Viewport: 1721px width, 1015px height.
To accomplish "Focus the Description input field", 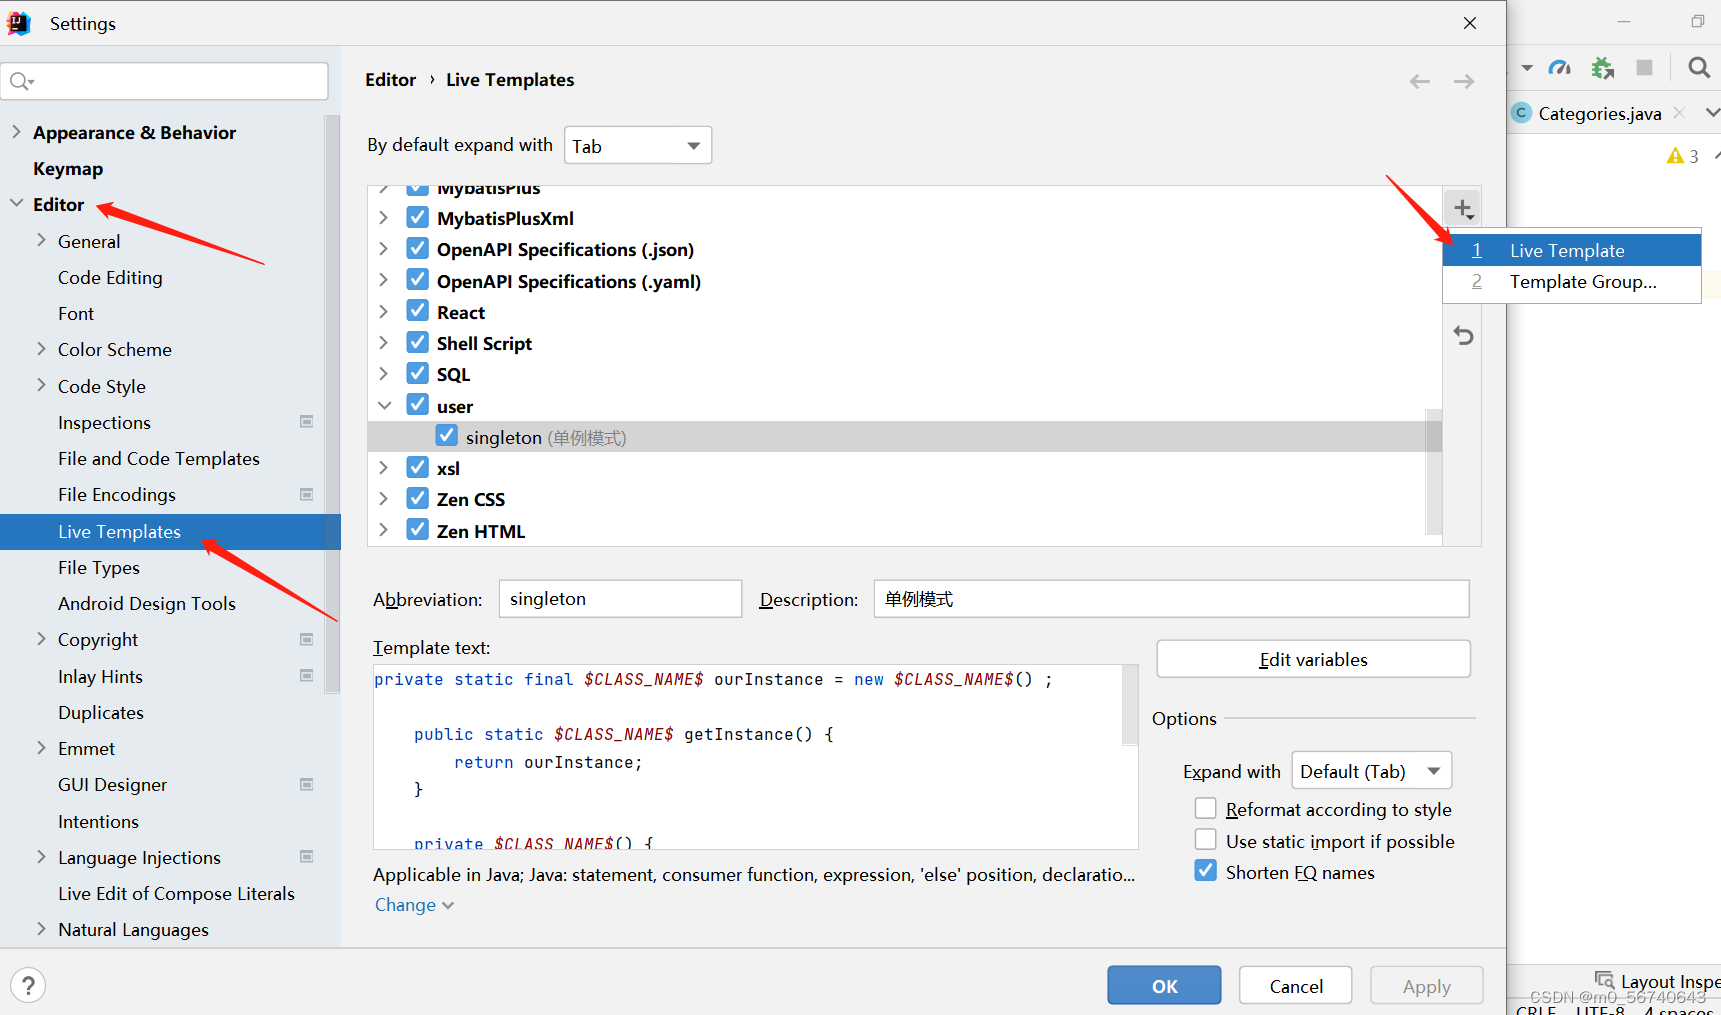I will tap(1171, 599).
